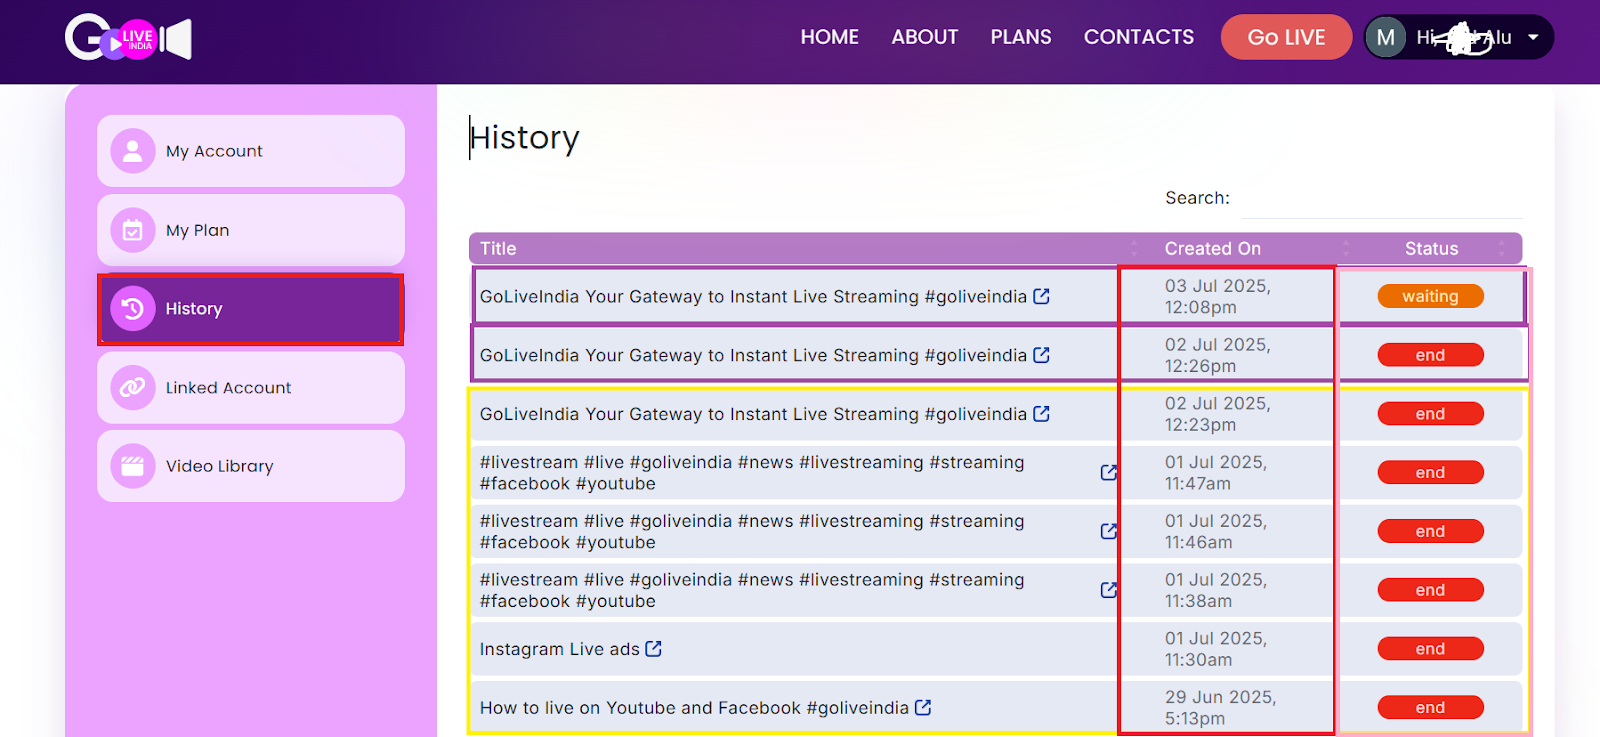Click the History page heading

[525, 138]
